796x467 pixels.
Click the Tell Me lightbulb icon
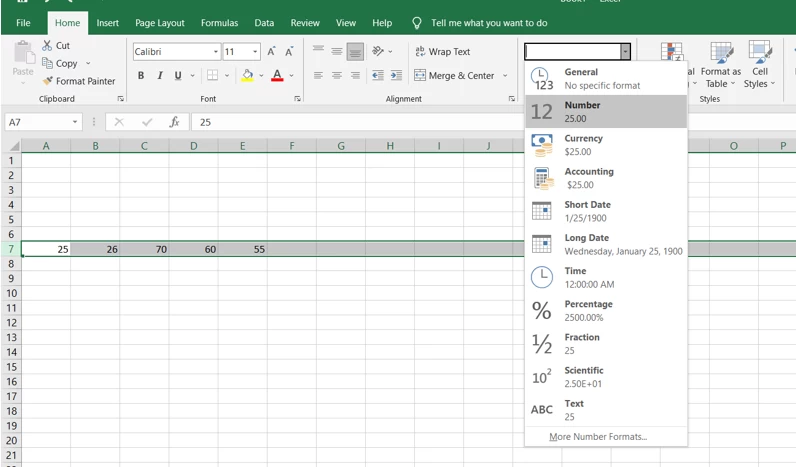click(x=417, y=23)
